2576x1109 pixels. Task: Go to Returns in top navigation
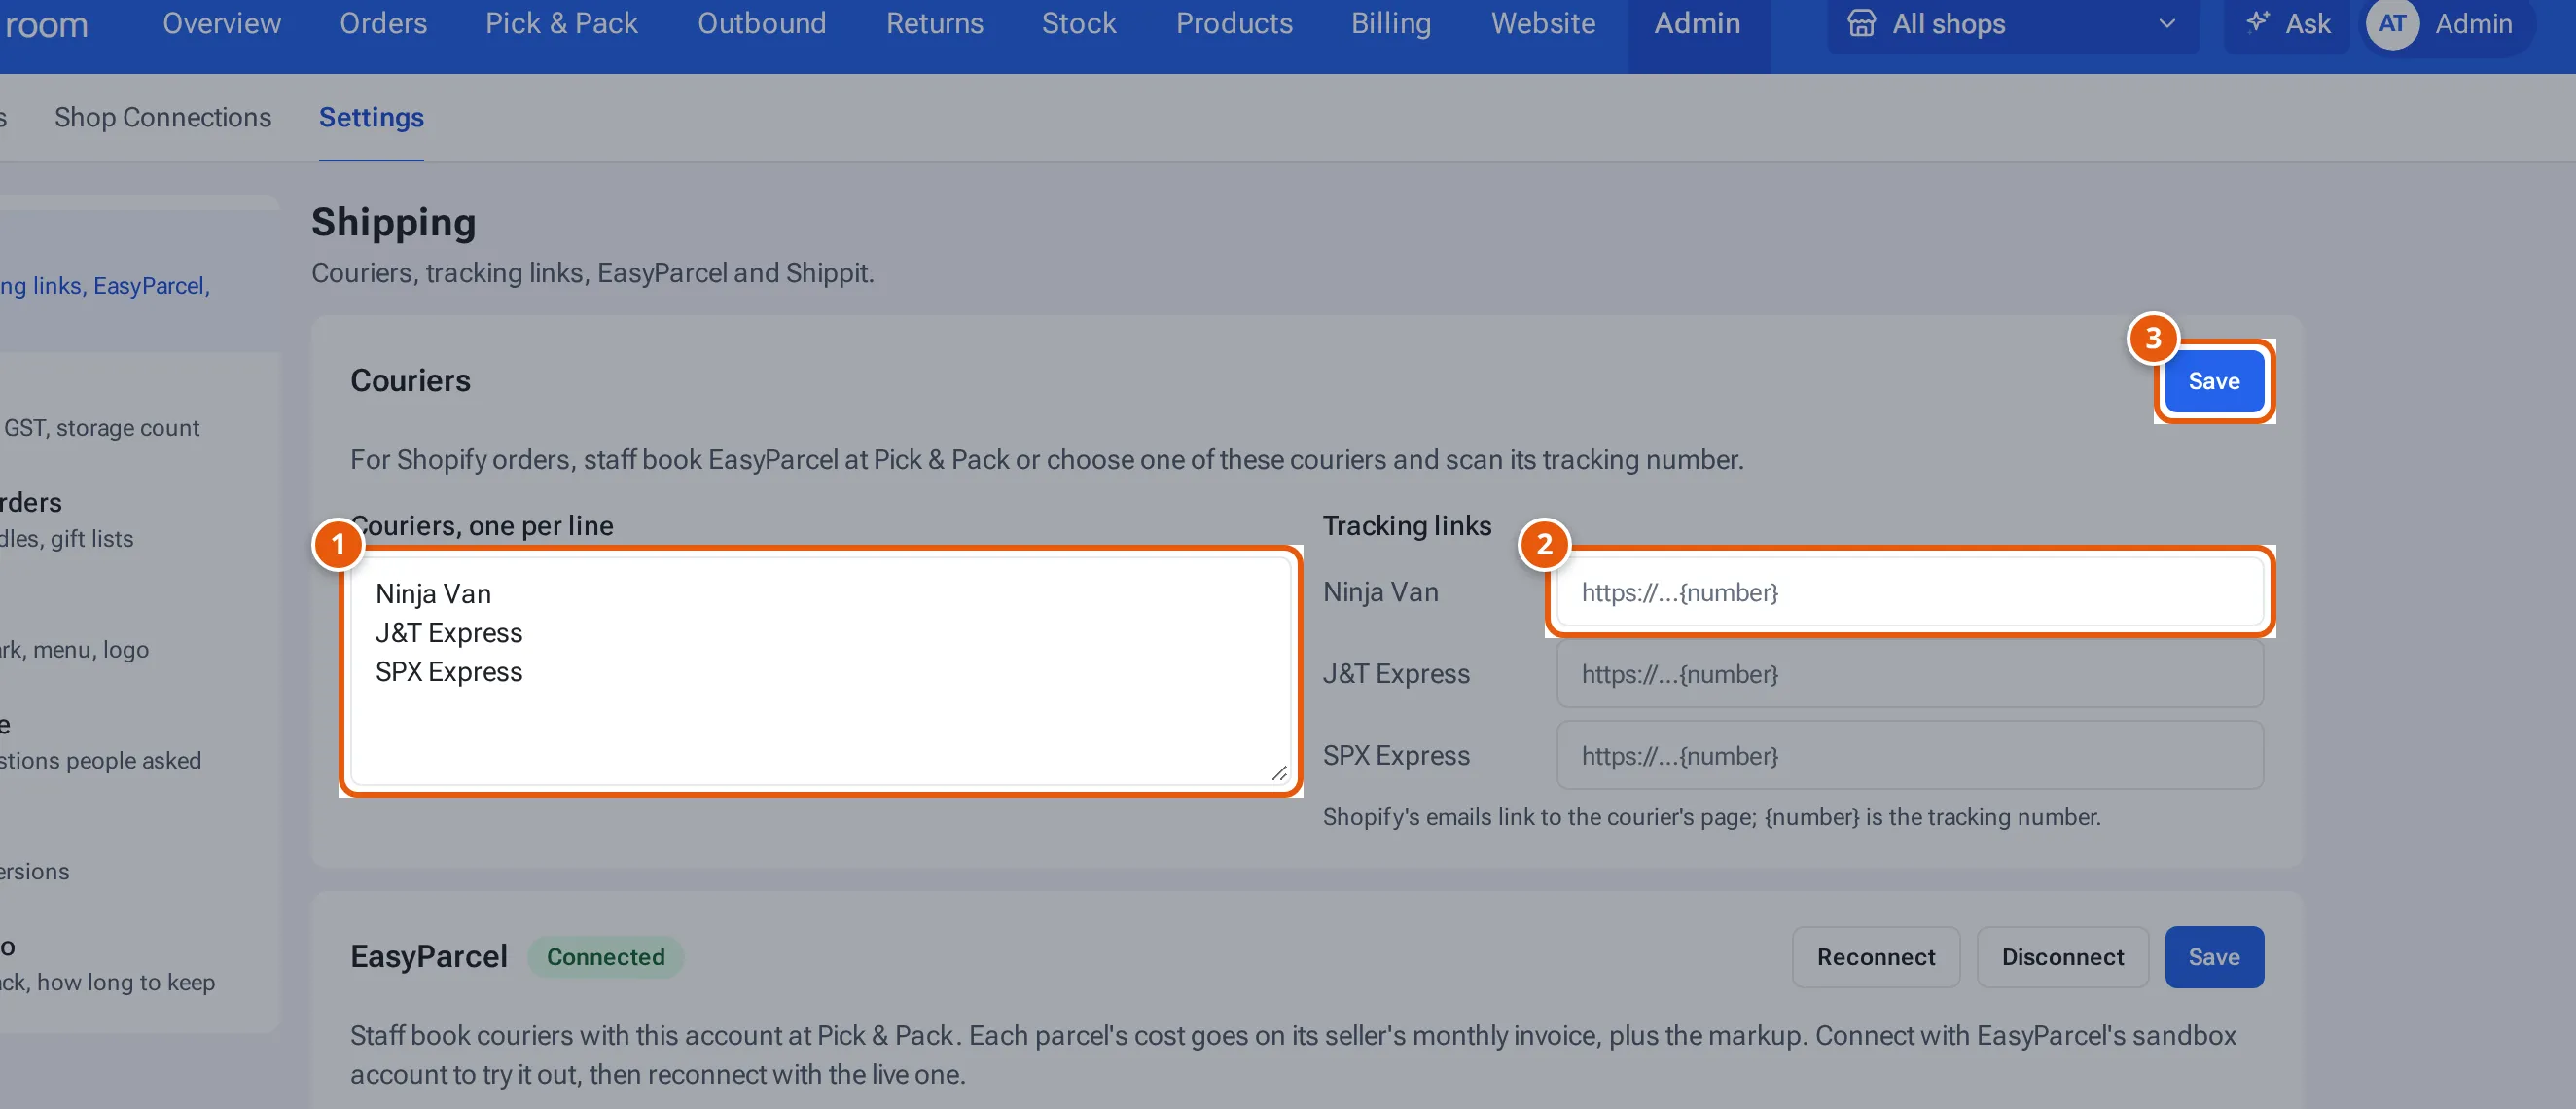(935, 23)
